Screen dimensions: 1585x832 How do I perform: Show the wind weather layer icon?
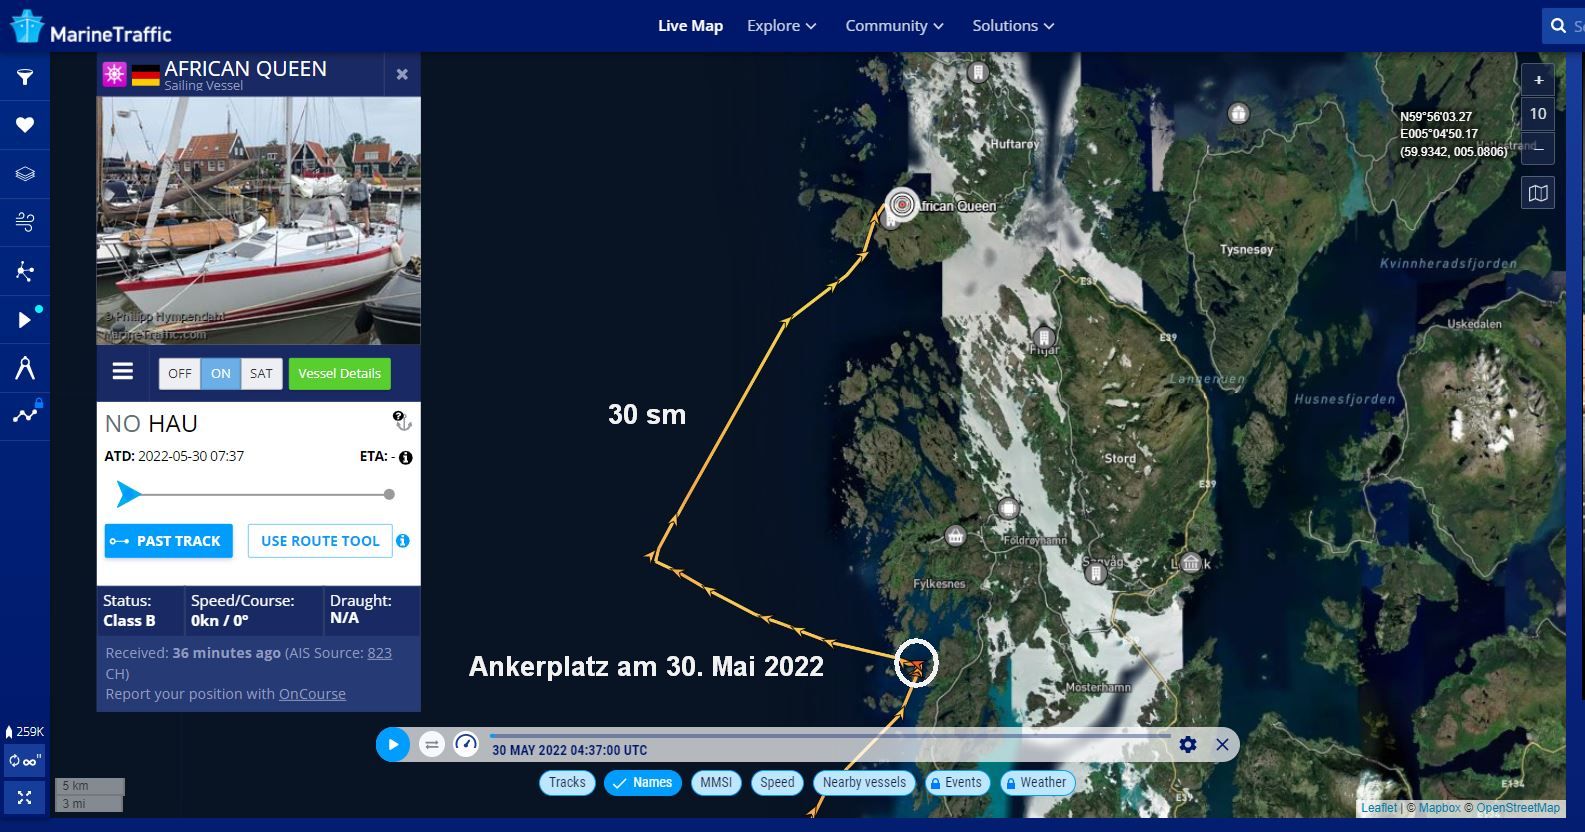25,222
